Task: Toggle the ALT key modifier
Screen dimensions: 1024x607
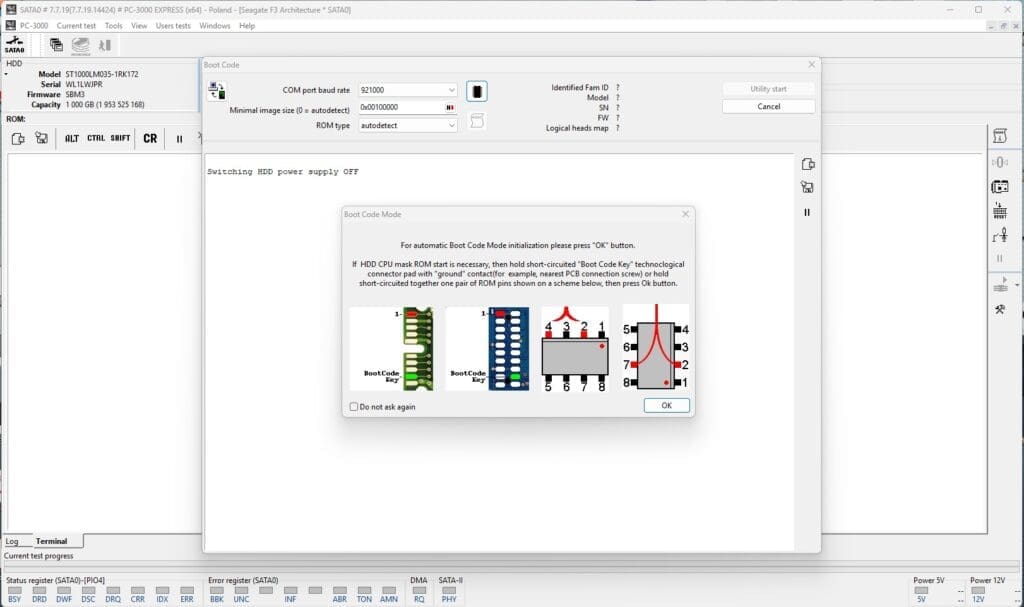Action: point(72,139)
